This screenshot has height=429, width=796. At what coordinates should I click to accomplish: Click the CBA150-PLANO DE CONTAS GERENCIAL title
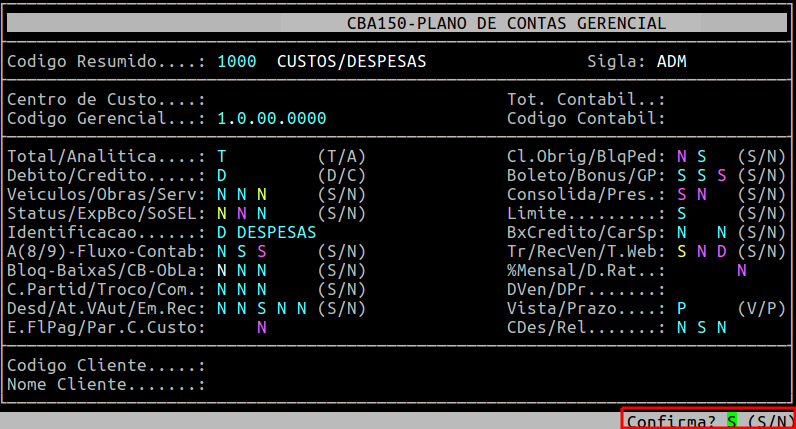[x=505, y=23]
